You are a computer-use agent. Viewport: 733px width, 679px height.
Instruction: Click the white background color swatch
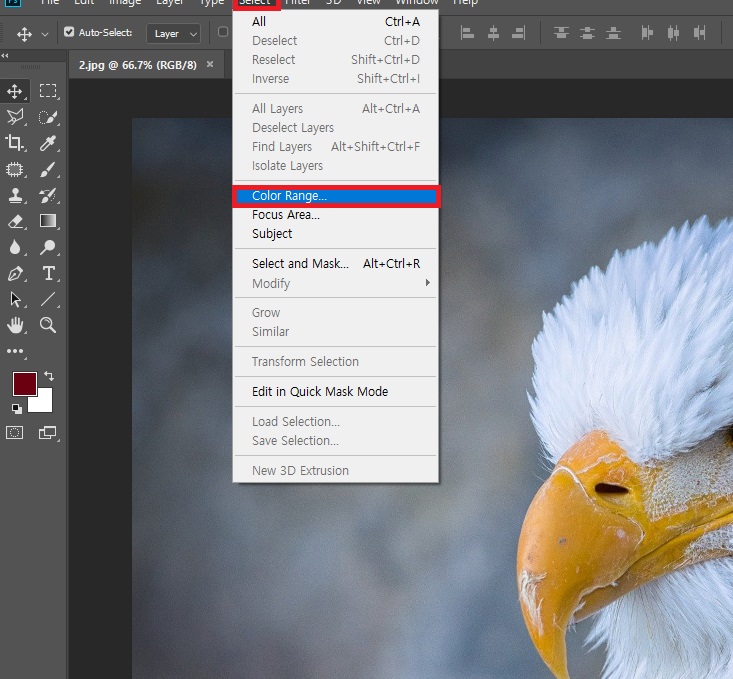[45, 403]
